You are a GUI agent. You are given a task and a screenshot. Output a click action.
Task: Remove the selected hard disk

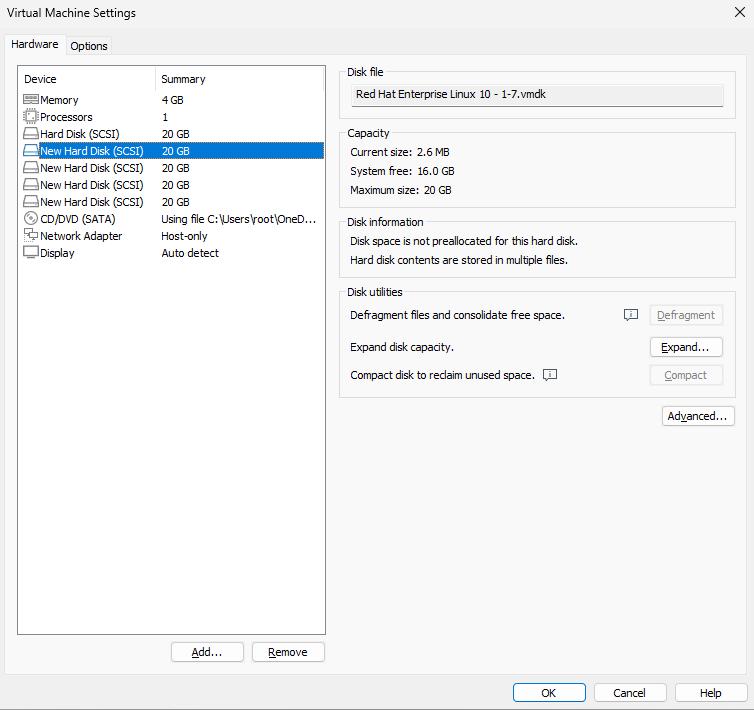click(288, 652)
